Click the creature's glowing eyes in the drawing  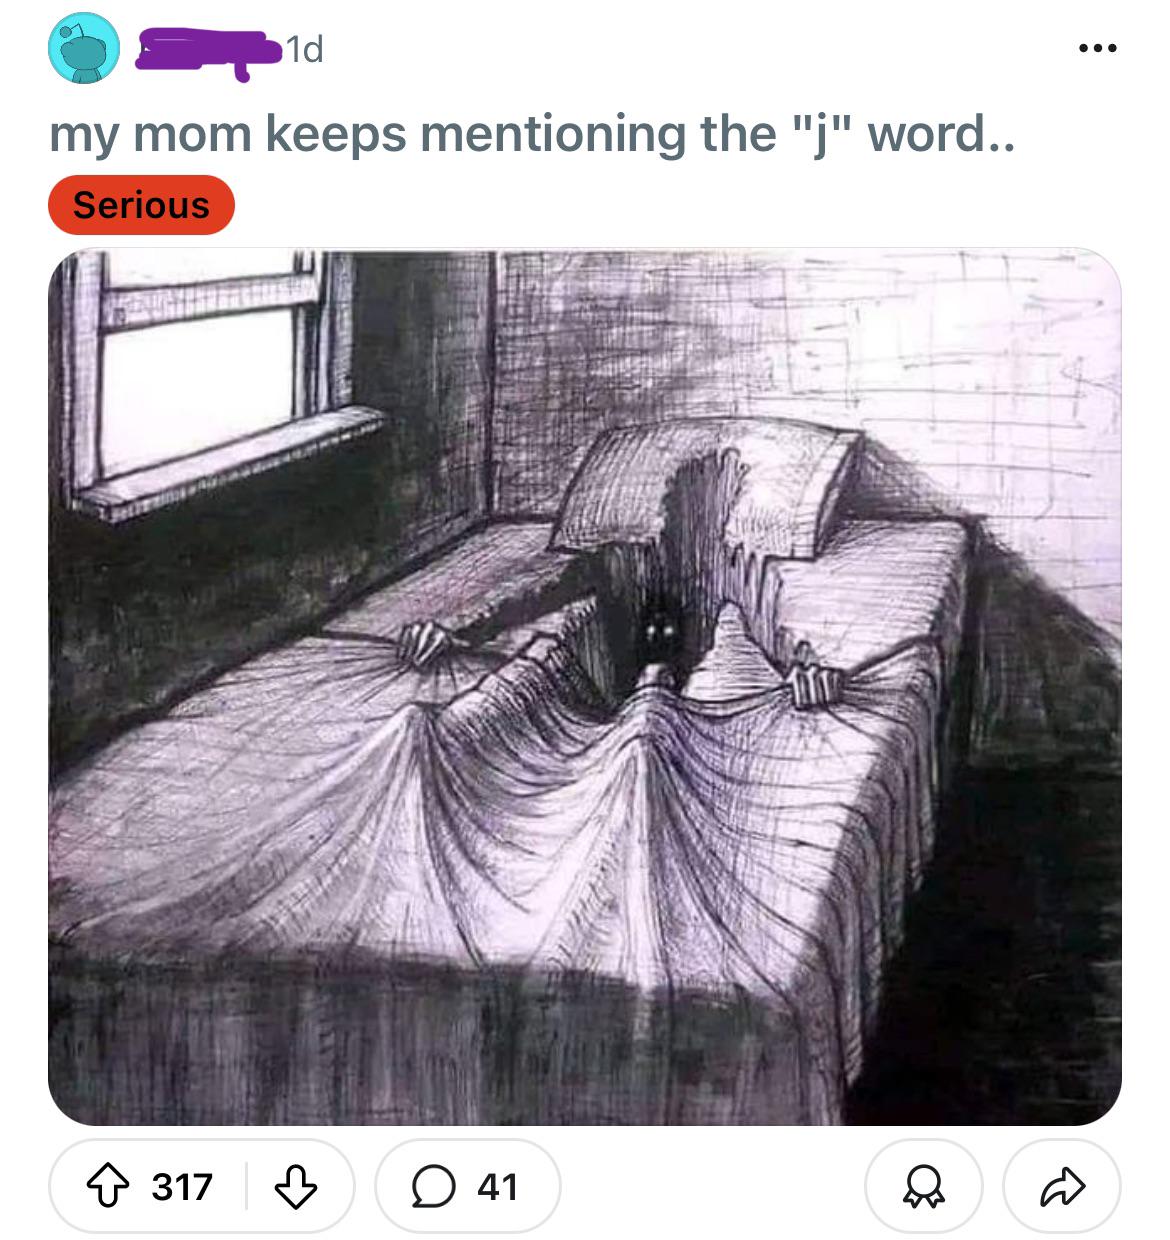(657, 631)
